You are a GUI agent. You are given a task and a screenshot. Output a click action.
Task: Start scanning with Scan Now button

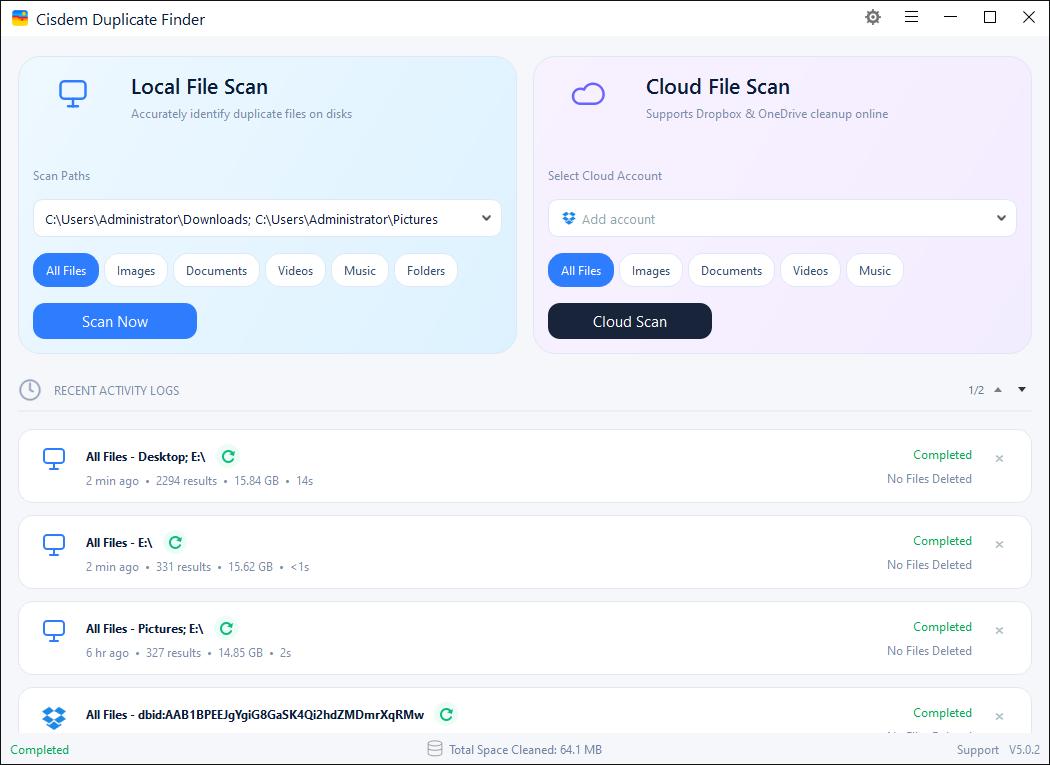[x=115, y=321]
